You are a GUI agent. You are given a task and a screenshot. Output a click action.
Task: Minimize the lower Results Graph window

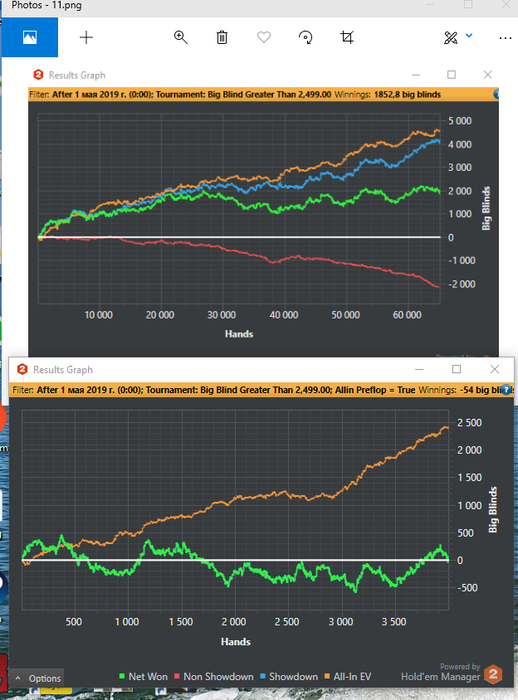(x=419, y=369)
